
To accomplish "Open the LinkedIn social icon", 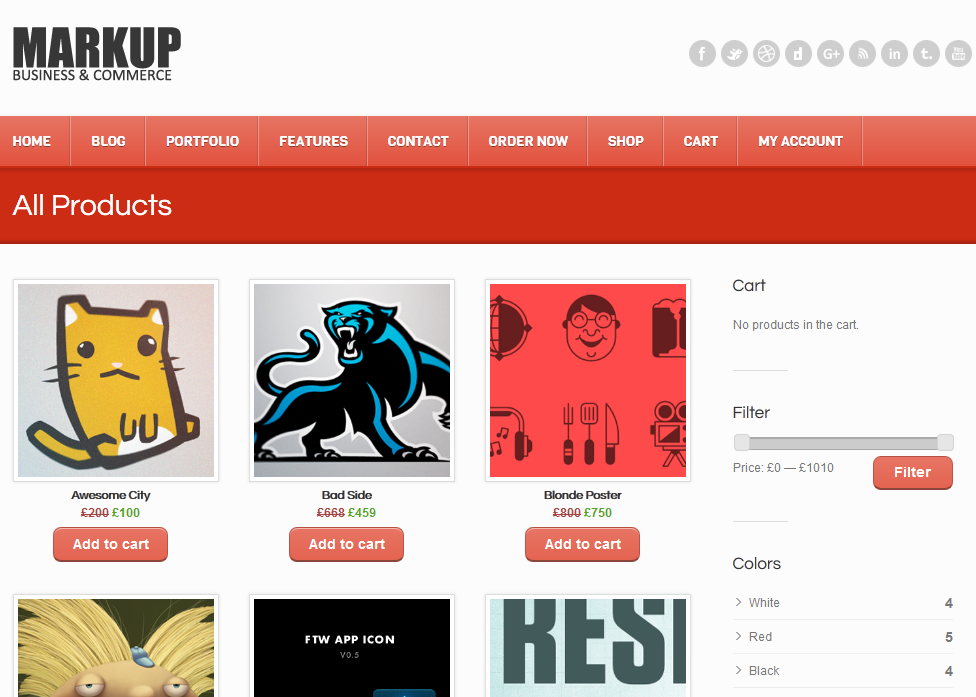I will click(894, 54).
